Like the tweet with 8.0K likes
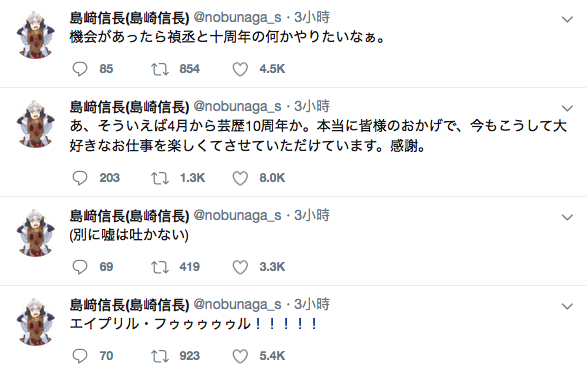This screenshot has width=586, height=373. click(x=240, y=178)
